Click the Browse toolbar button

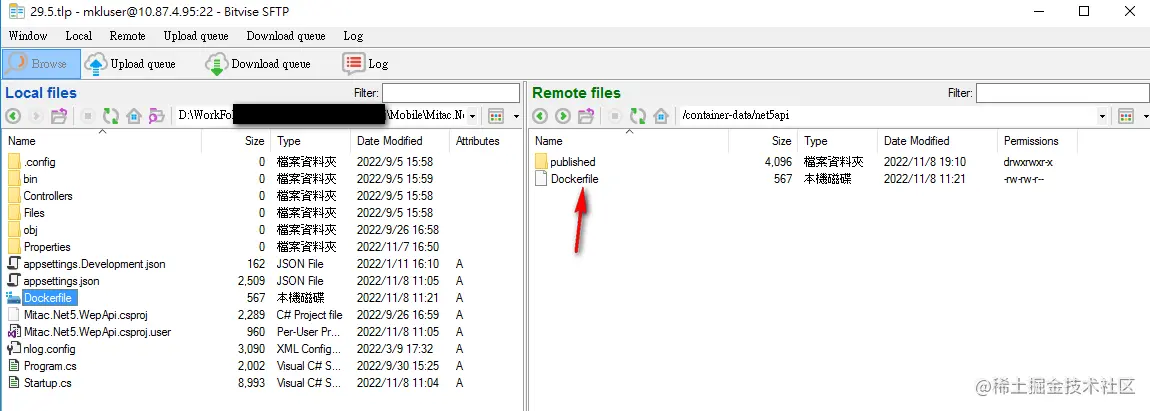[x=41, y=64]
